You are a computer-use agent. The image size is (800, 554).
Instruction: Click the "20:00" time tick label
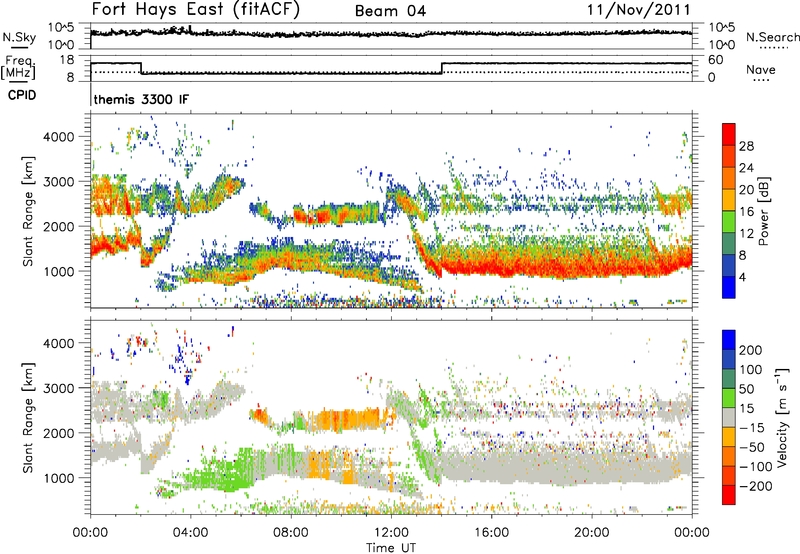(x=592, y=533)
